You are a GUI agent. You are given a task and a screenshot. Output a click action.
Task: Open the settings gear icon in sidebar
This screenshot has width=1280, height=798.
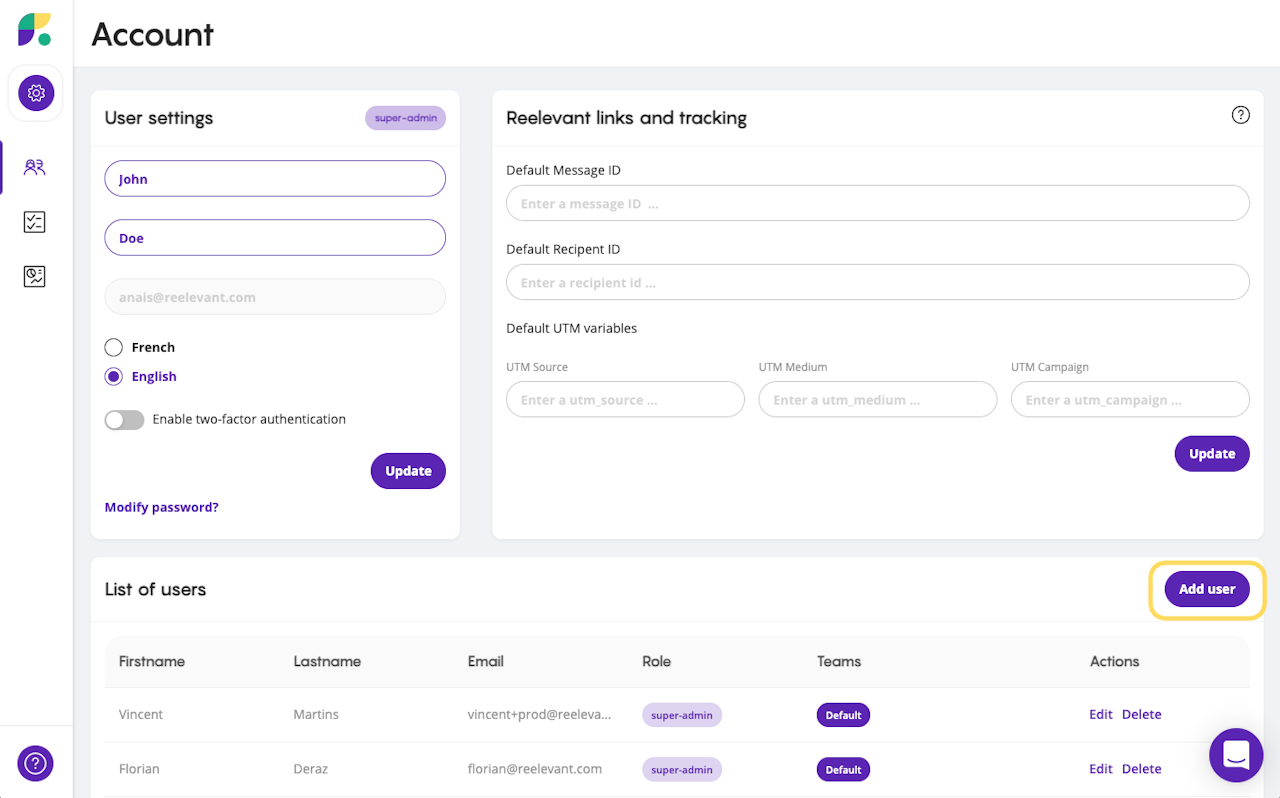coord(36,93)
